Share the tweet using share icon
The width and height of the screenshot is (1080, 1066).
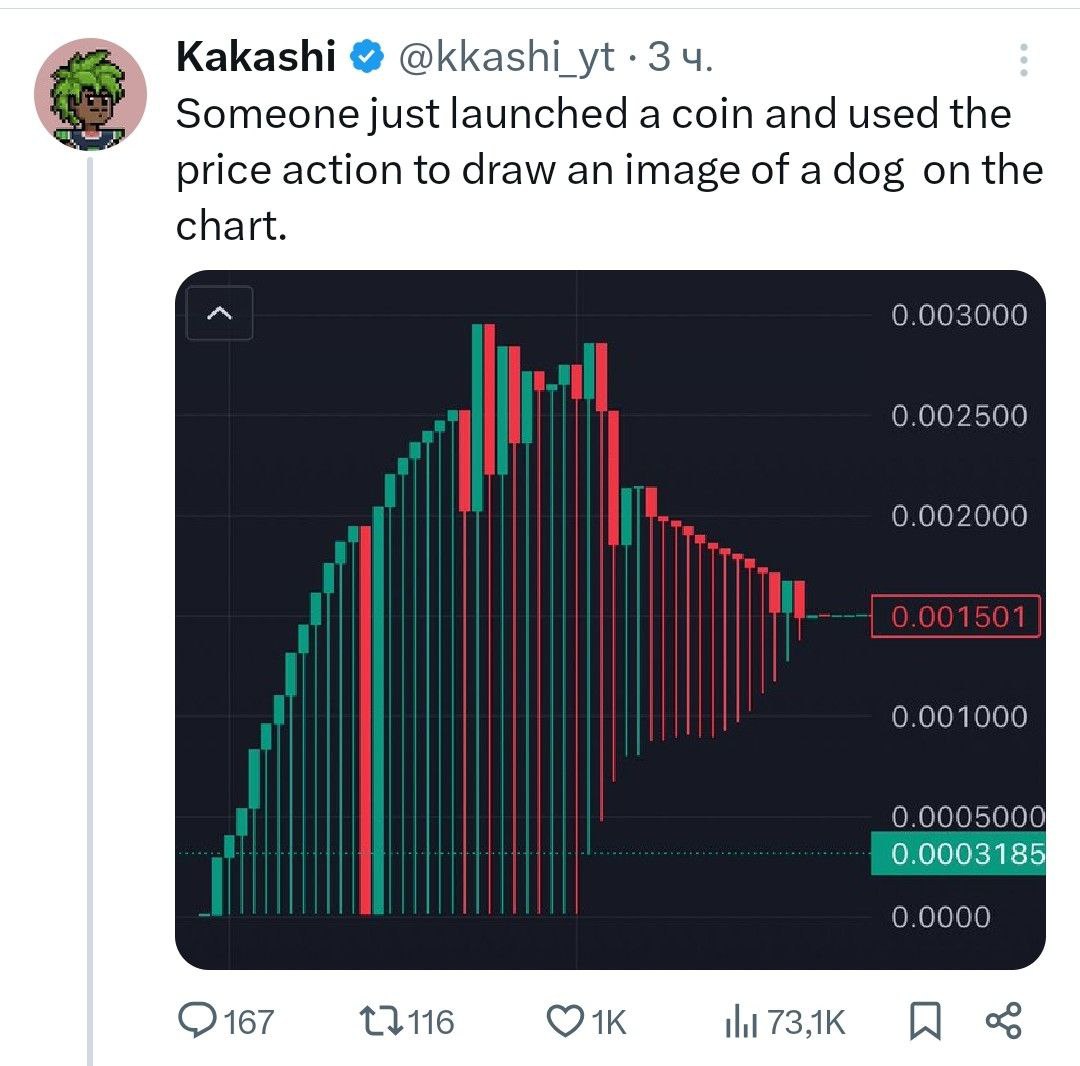(x=1004, y=1021)
